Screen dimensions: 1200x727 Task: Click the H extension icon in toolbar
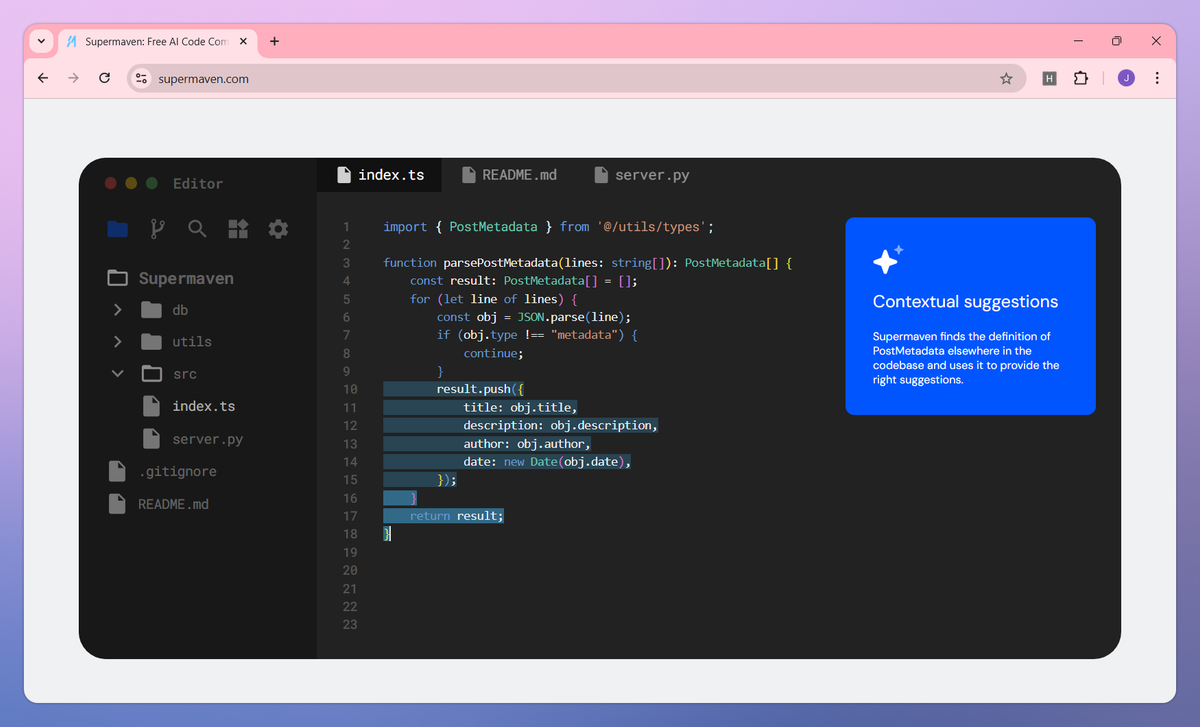pyautogui.click(x=1049, y=78)
